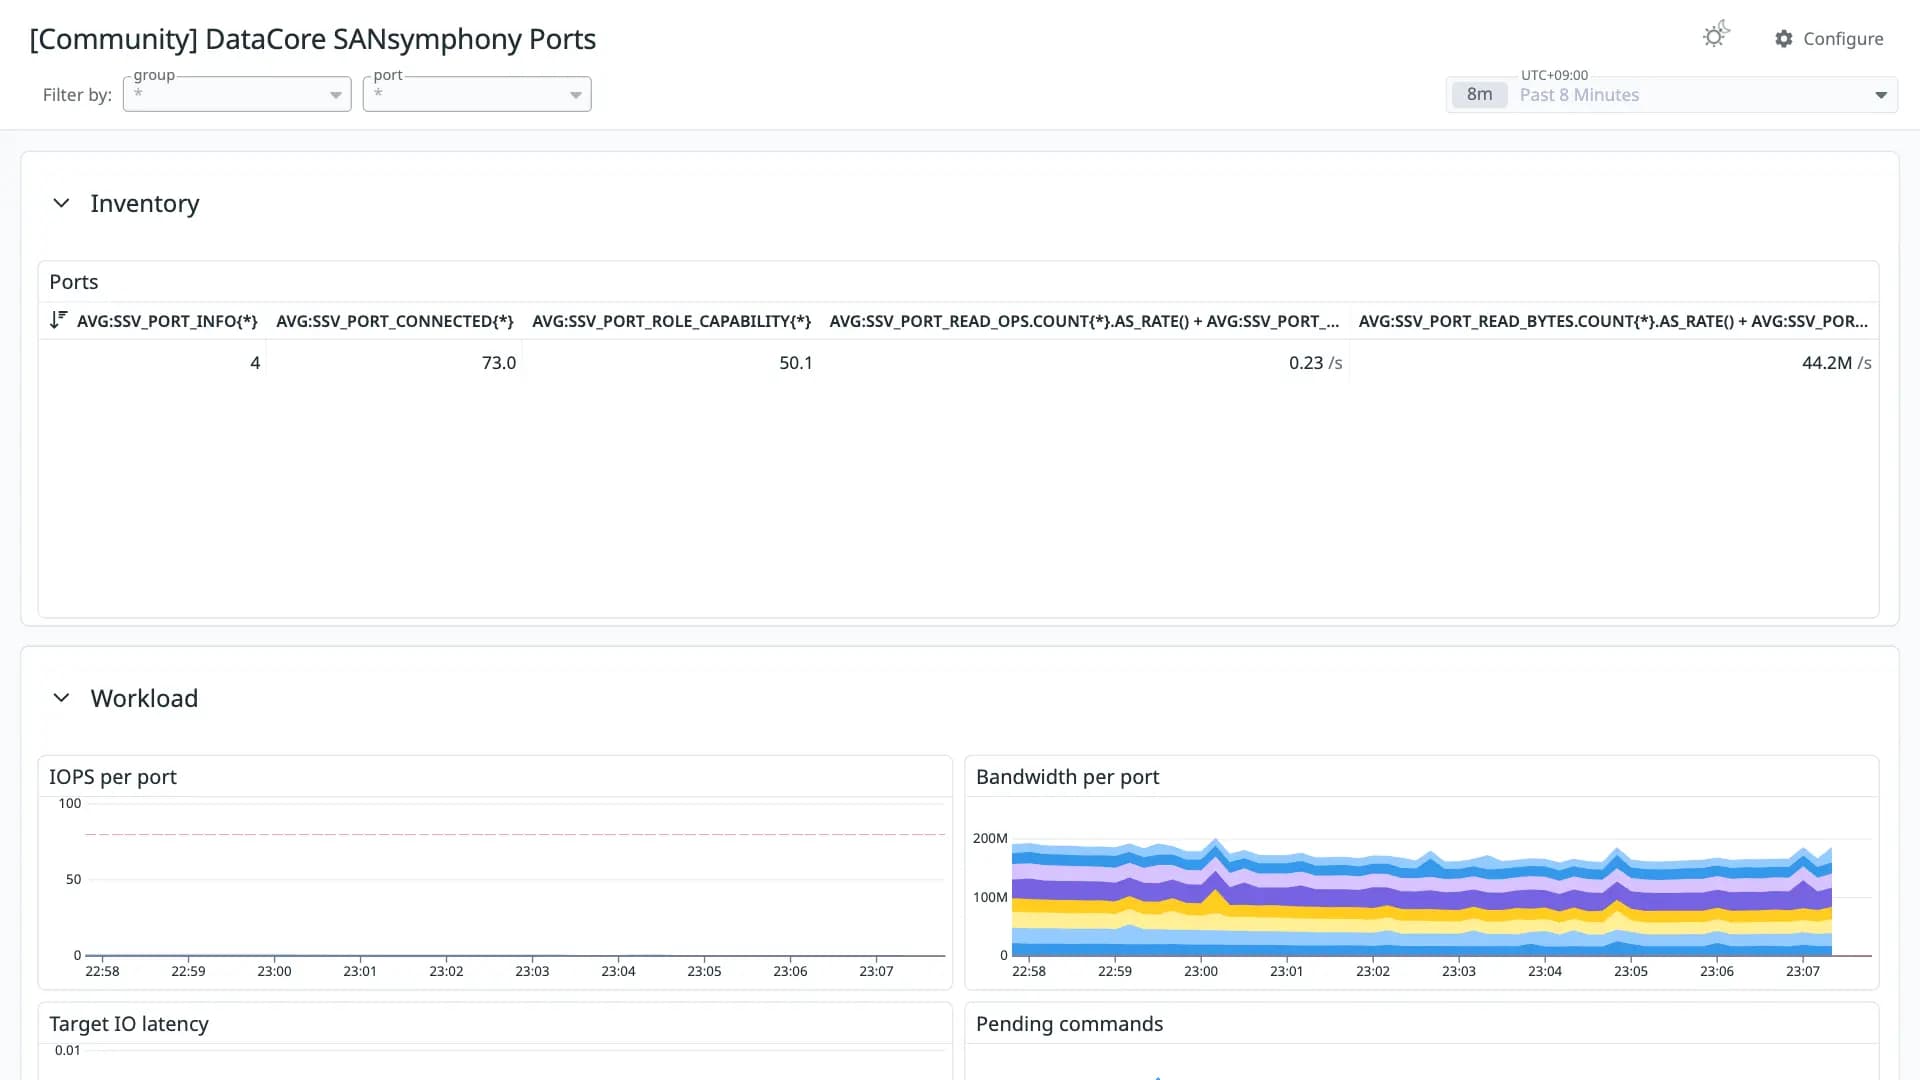Open the group filter dropdown
Viewport: 1920px width, 1080px height.
237,94
